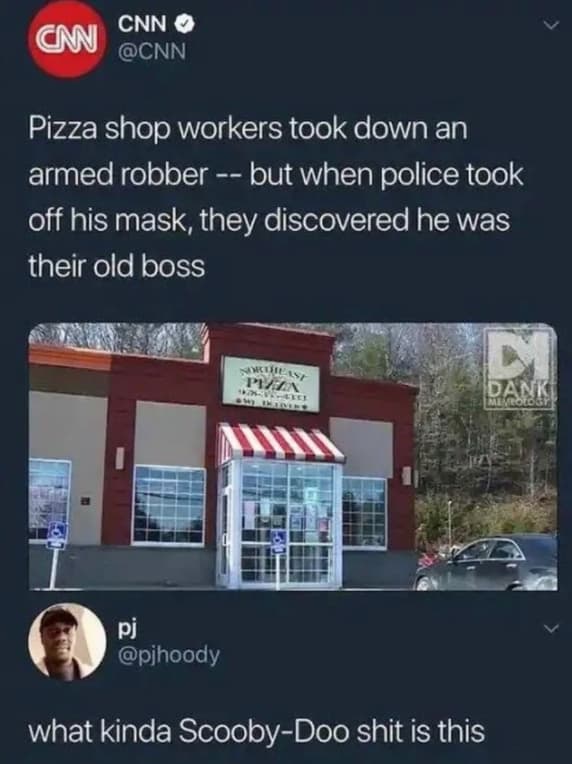Open pj's profile photo
Screen dimensions: 572x764
coord(67,642)
